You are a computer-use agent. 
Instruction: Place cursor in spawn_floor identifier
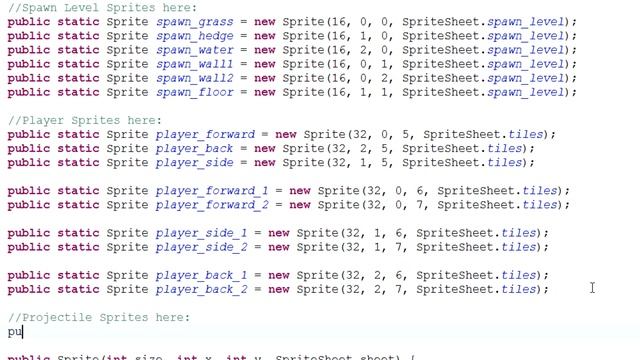[195, 92]
